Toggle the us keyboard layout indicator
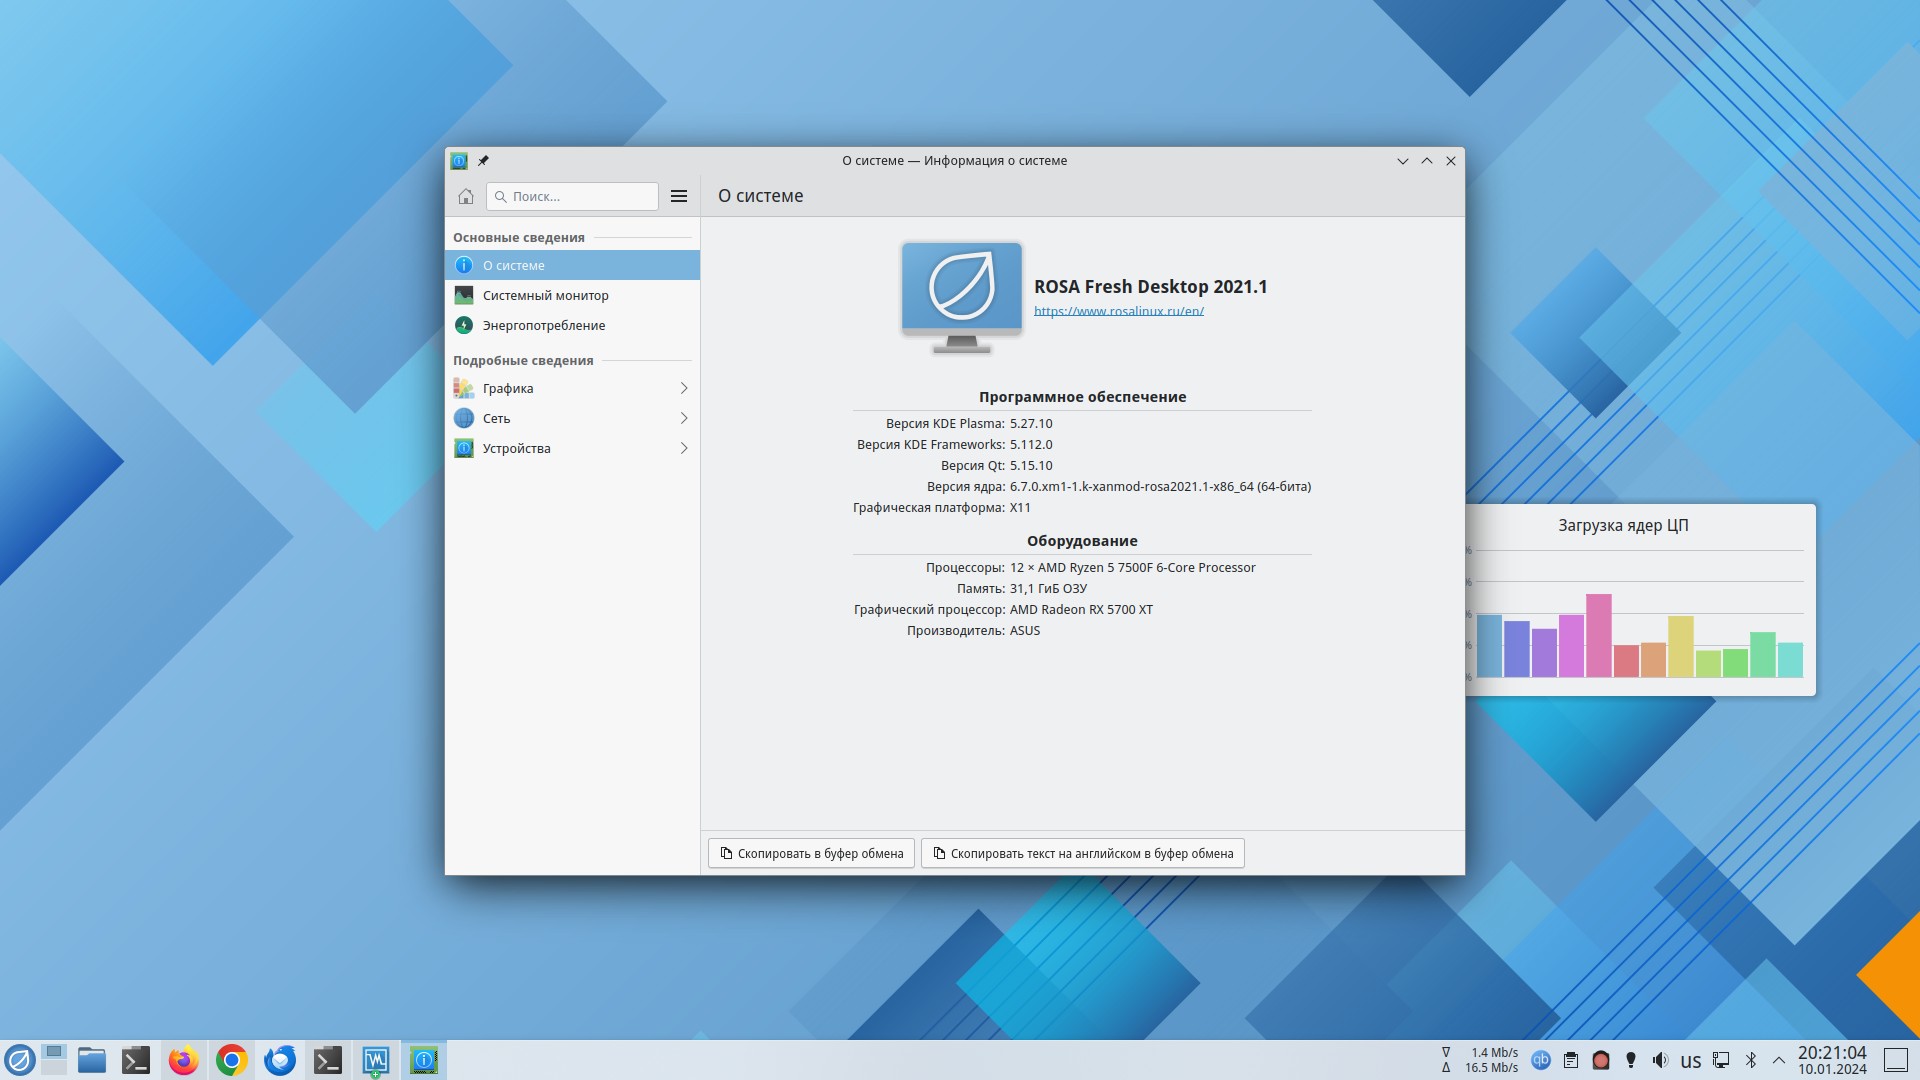 [1690, 1061]
